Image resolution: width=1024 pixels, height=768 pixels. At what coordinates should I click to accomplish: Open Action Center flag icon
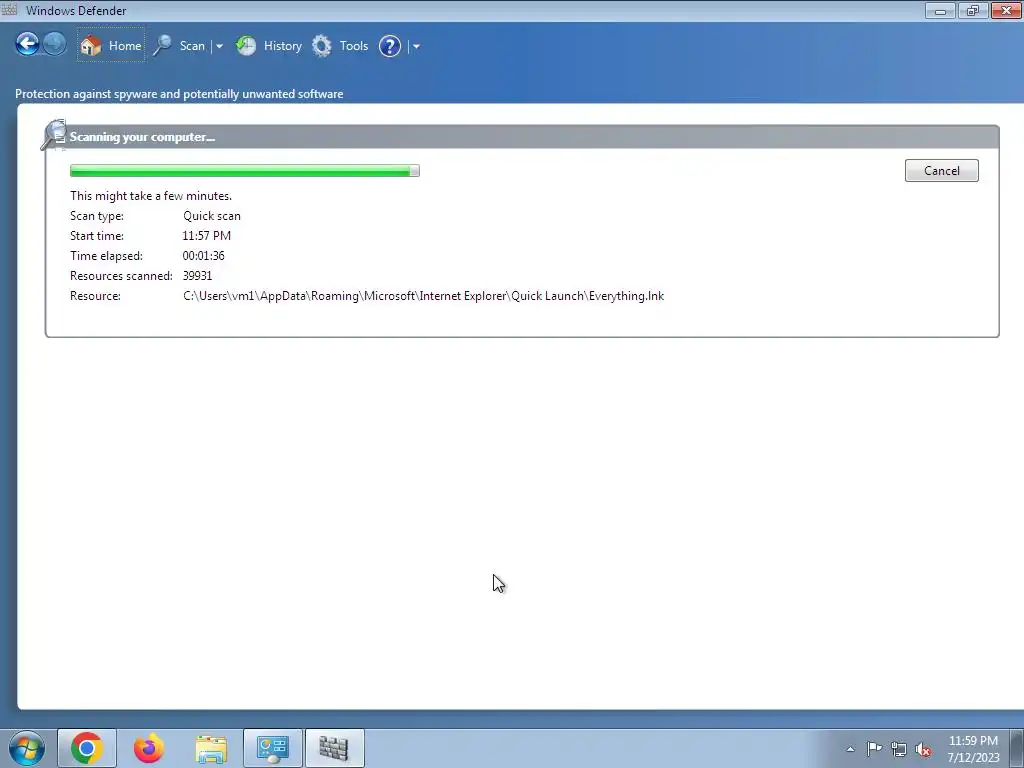coord(874,748)
